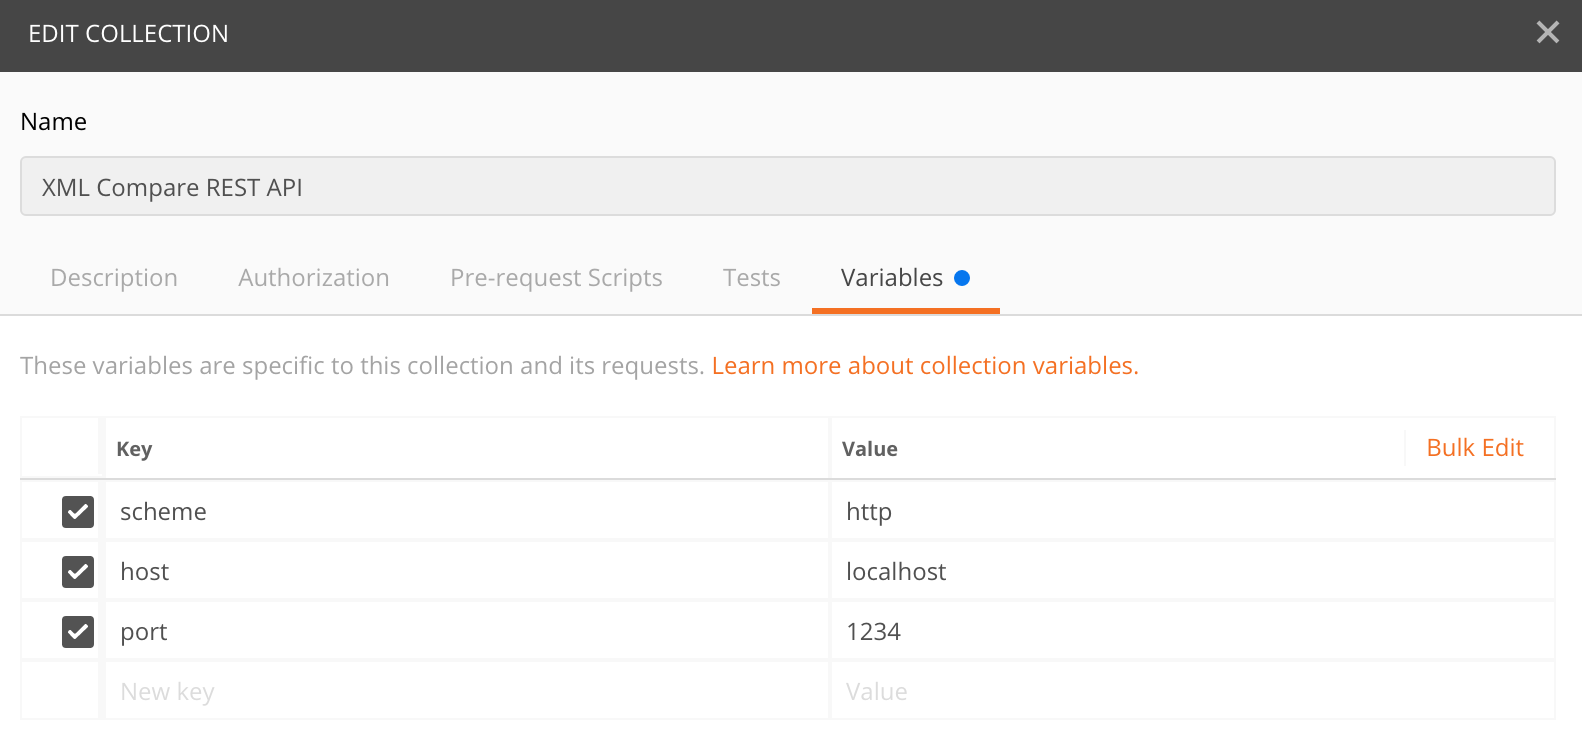Edit the port key name cell
The image size is (1582, 740).
click(465, 632)
